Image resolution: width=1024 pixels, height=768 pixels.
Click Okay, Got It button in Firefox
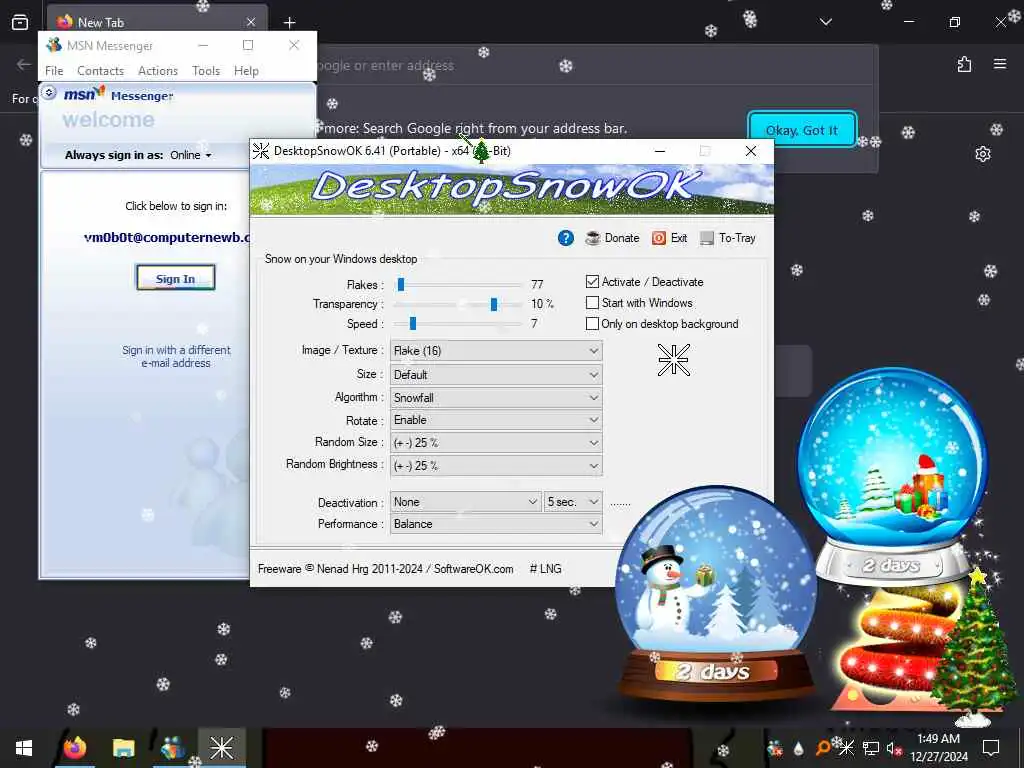(801, 130)
